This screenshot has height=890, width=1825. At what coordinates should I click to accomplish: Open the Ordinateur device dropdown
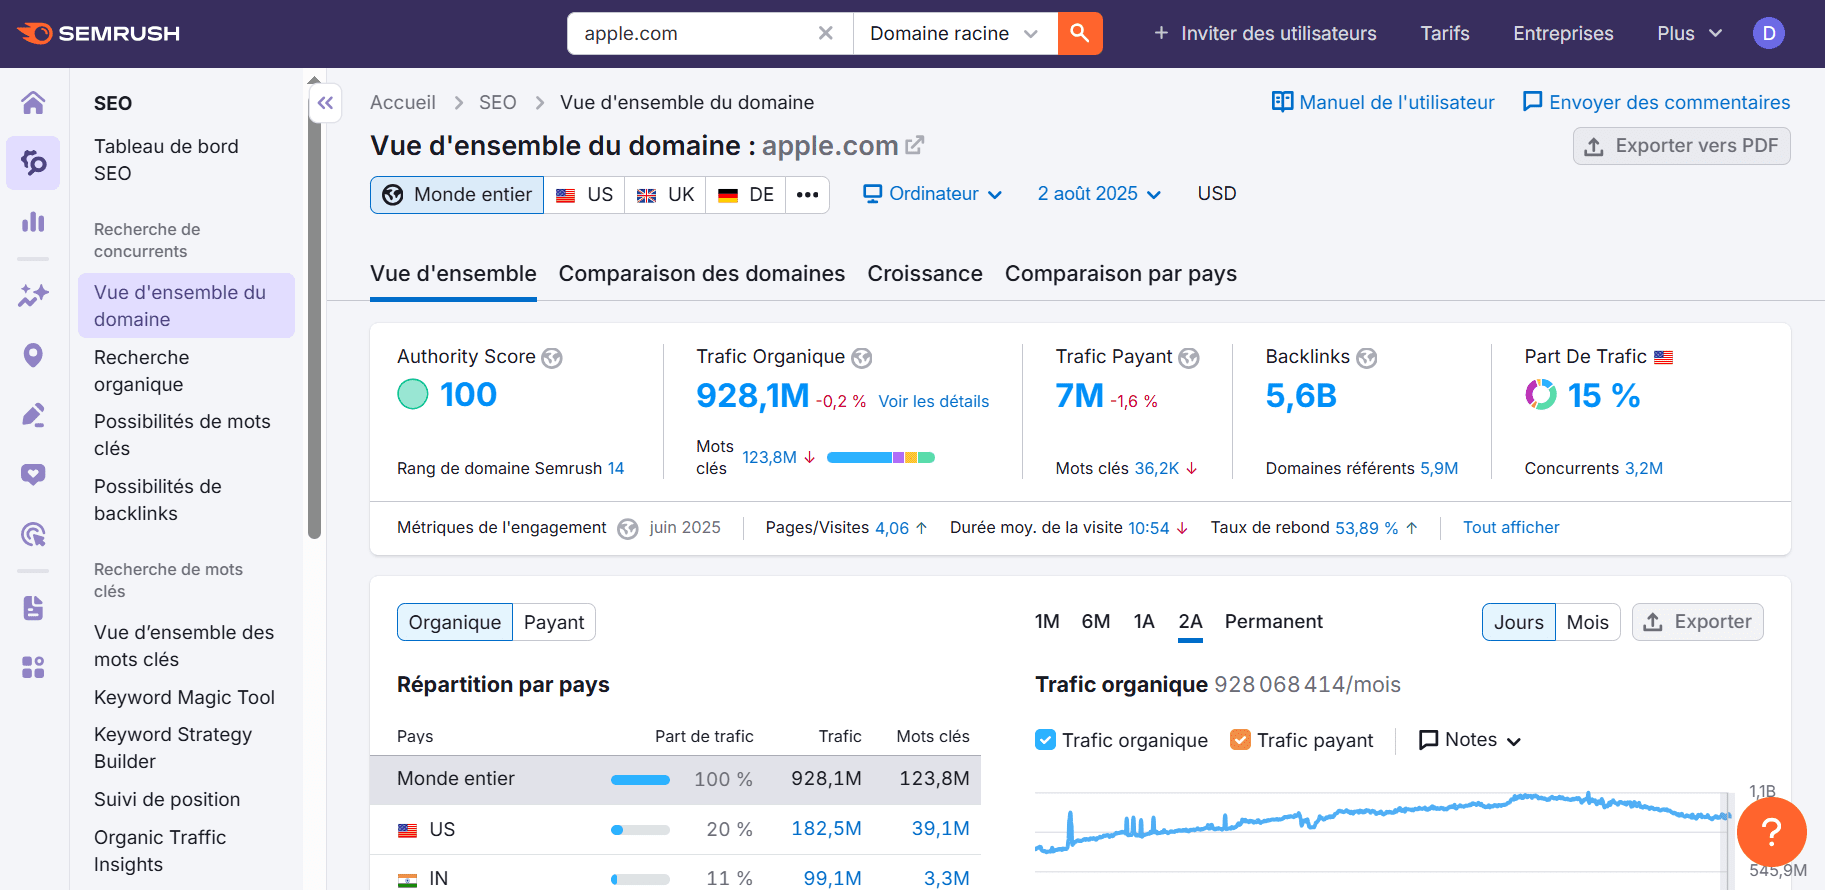[932, 194]
